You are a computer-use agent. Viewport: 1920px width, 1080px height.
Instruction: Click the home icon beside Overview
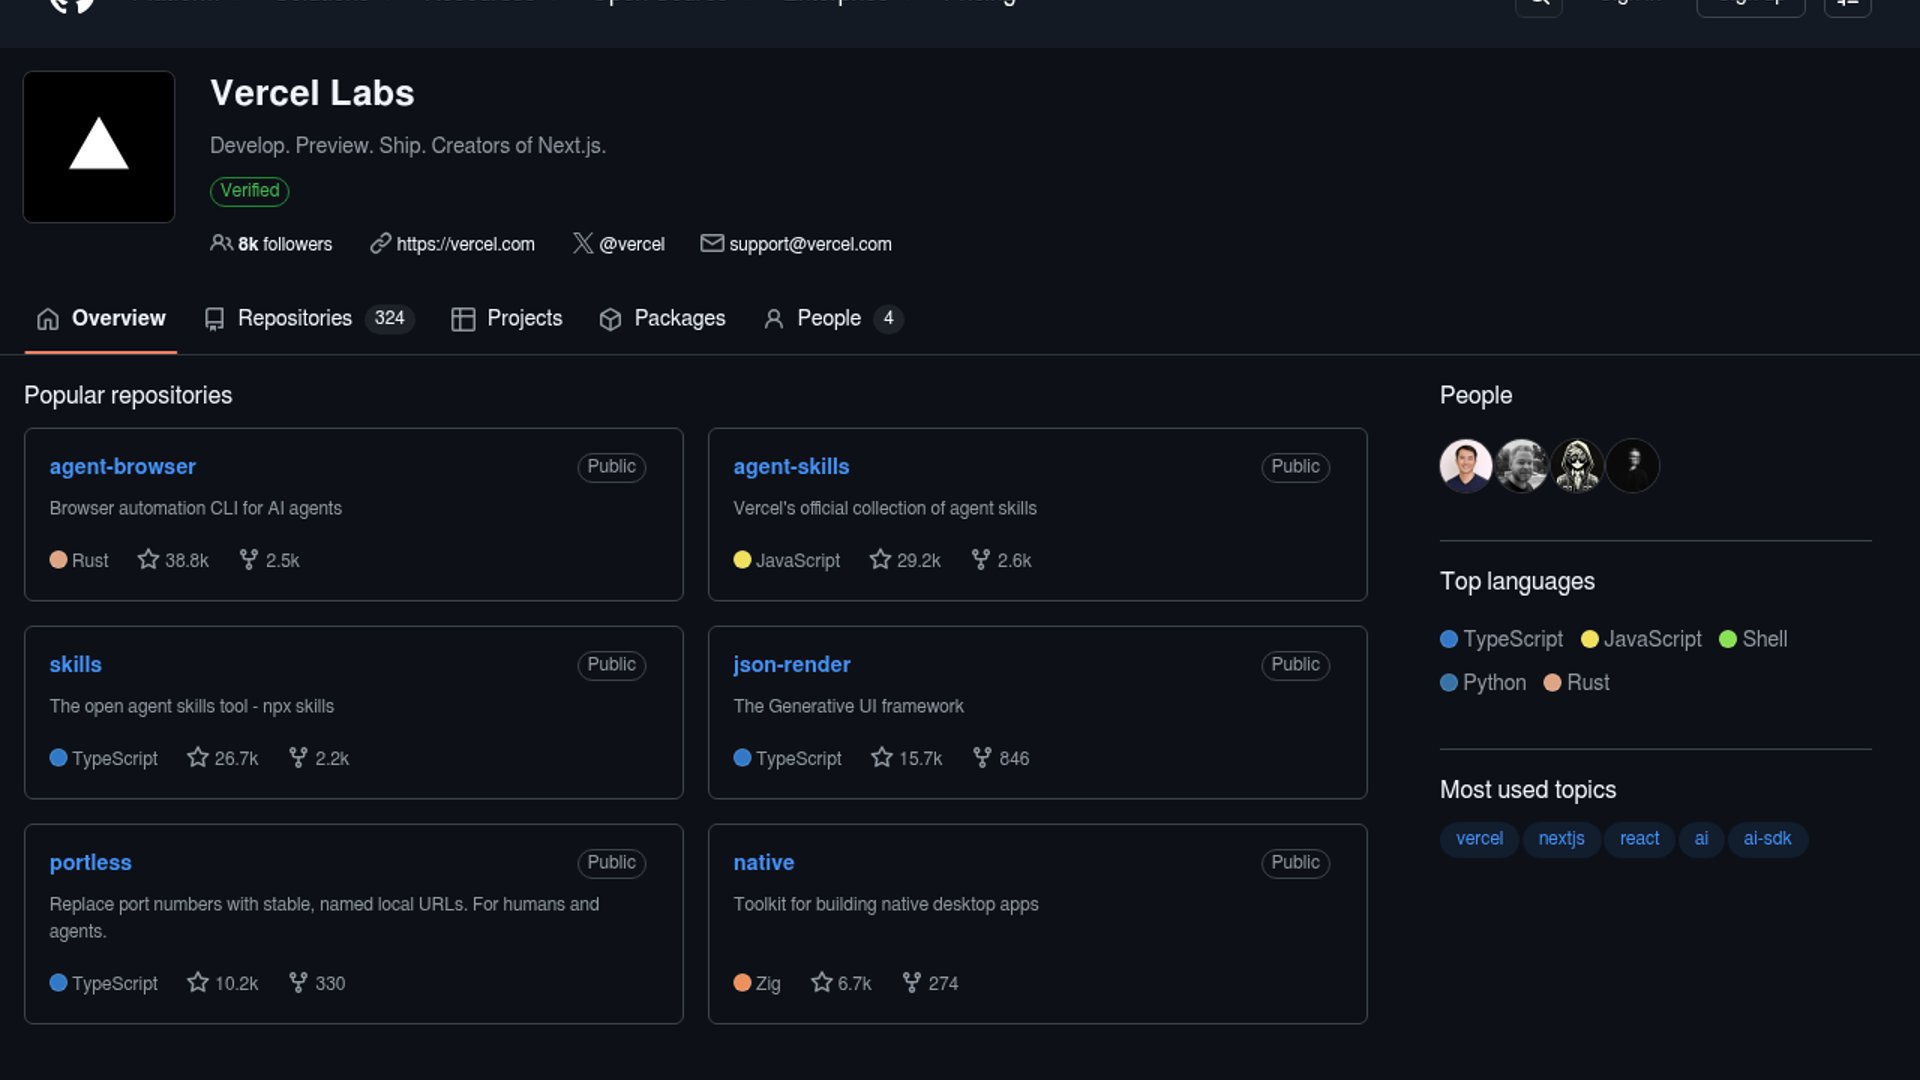coord(48,319)
